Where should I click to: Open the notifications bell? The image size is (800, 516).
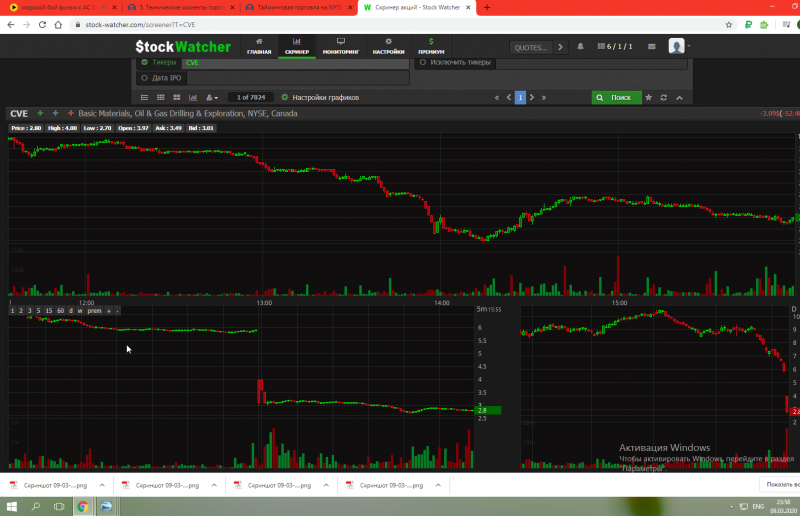tap(580, 46)
